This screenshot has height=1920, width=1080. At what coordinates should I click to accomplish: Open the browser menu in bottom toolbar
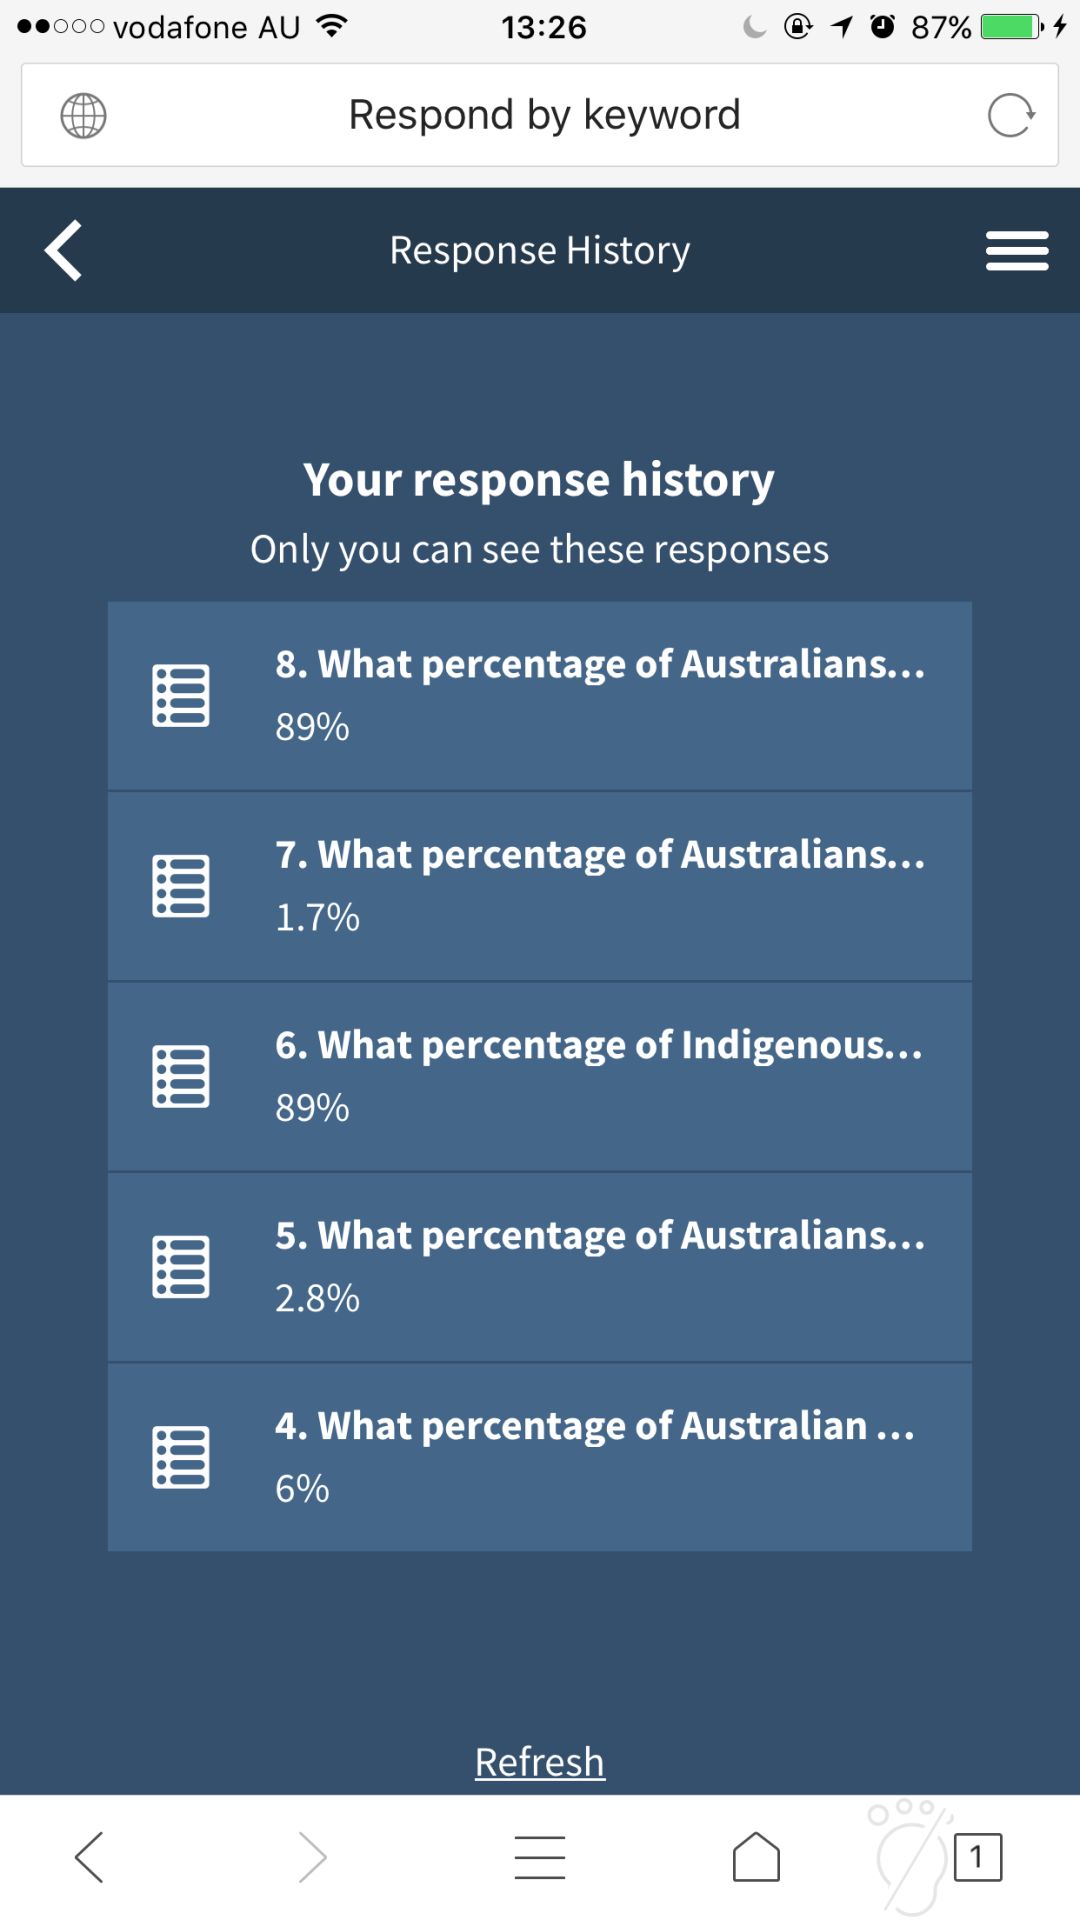point(540,1857)
